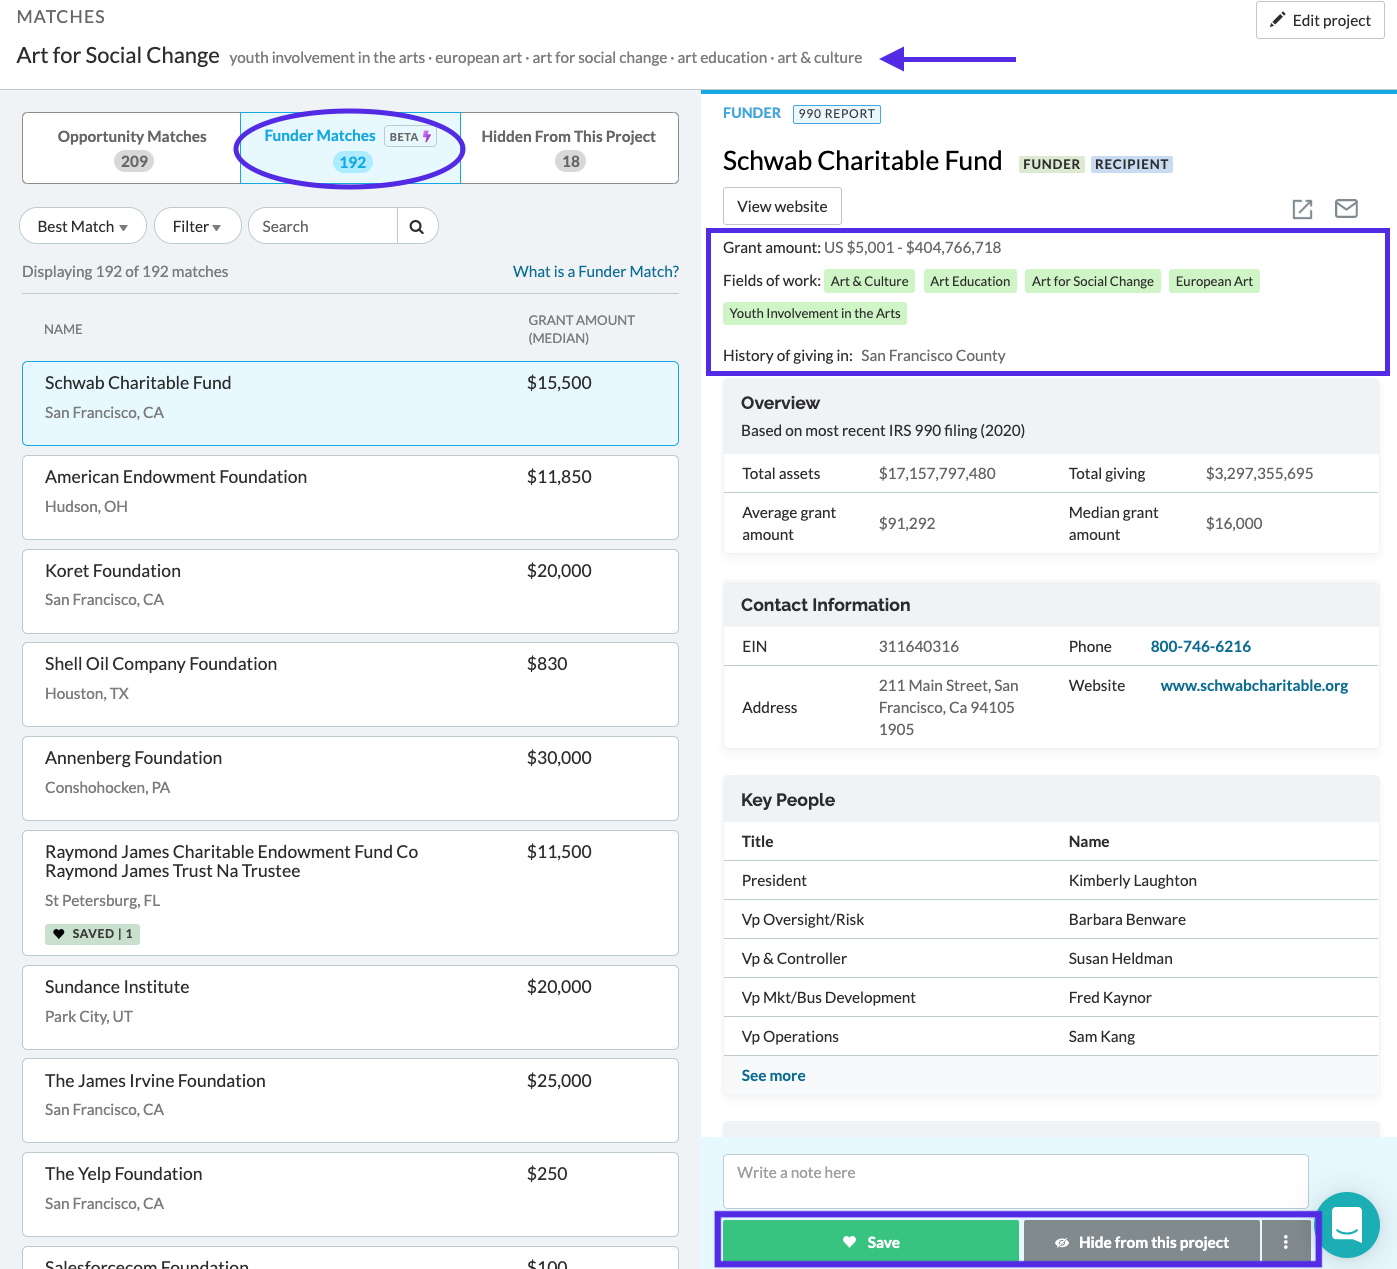1397x1269 pixels.
Task: Click Art for Social Change tag
Action: [1092, 281]
